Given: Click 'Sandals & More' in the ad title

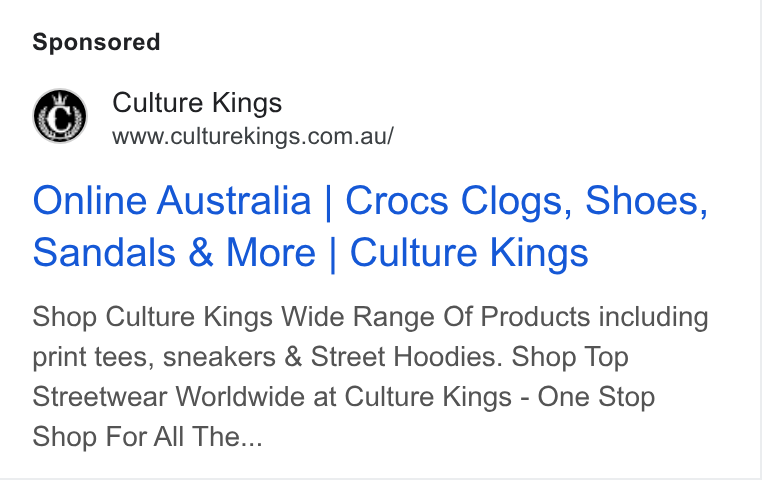Looking at the screenshot, I should coord(174,253).
